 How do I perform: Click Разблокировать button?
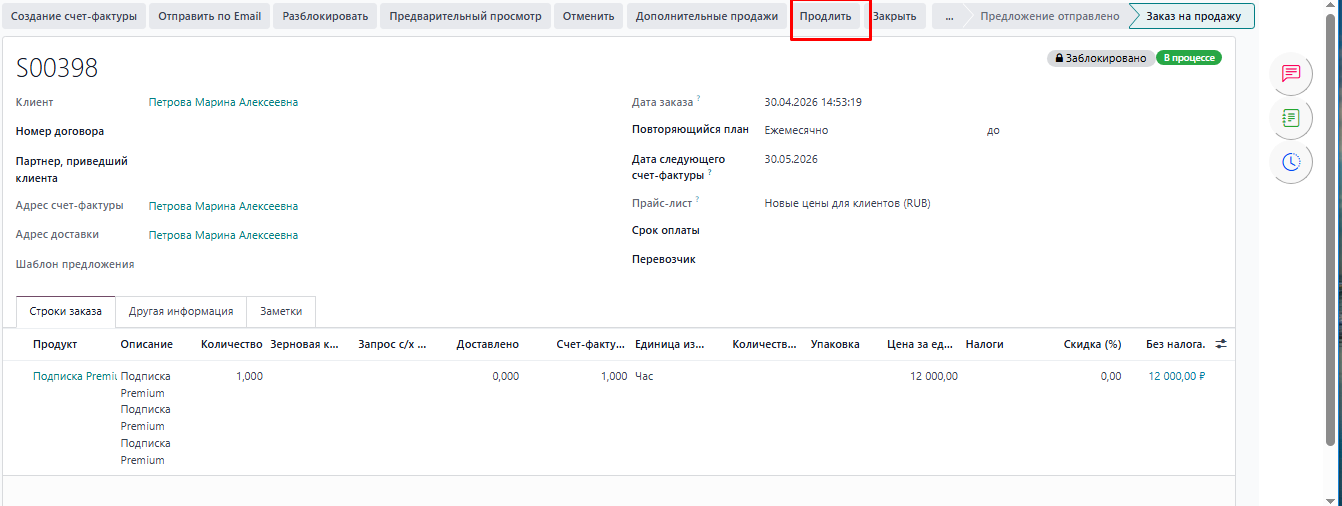pyautogui.click(x=325, y=16)
